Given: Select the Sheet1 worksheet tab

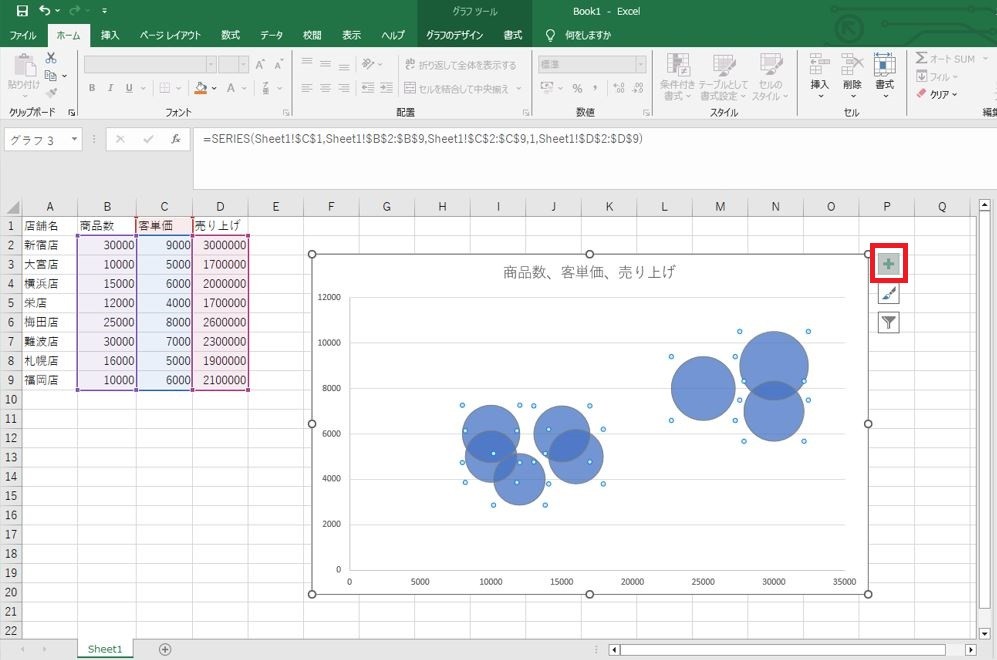Looking at the screenshot, I should click(105, 649).
